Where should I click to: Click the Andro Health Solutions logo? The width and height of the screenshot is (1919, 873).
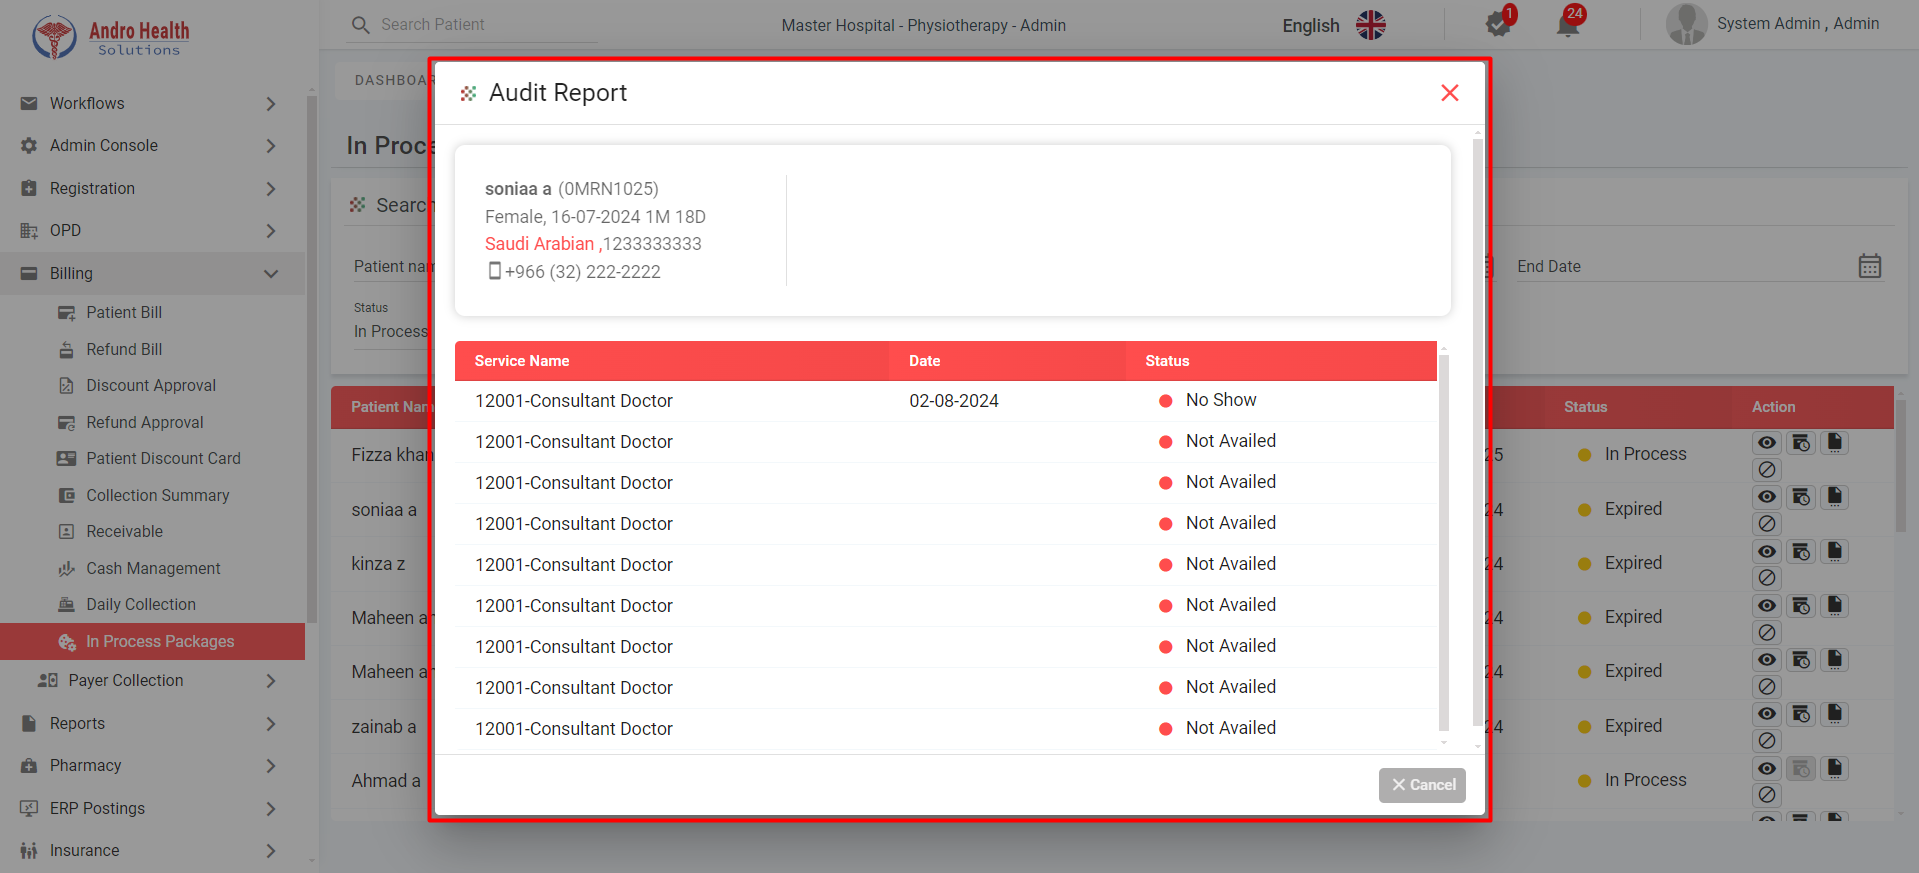click(x=110, y=37)
